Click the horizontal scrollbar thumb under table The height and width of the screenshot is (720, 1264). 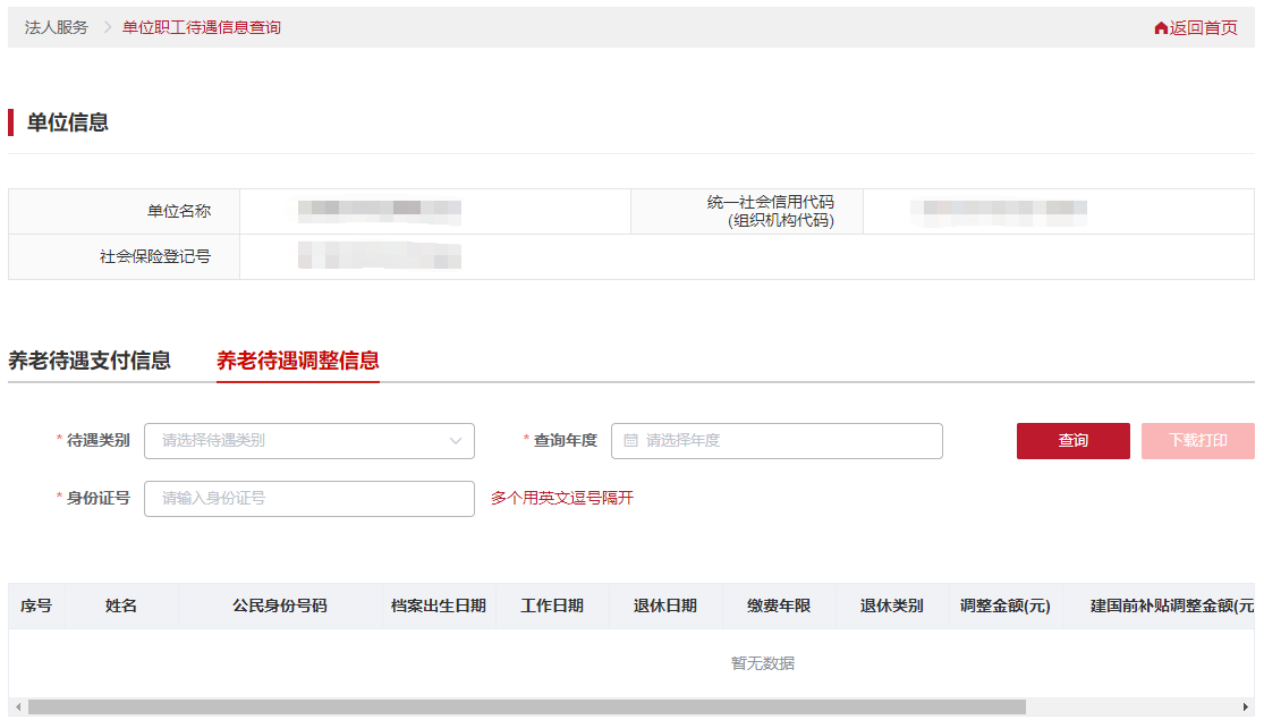(526, 707)
